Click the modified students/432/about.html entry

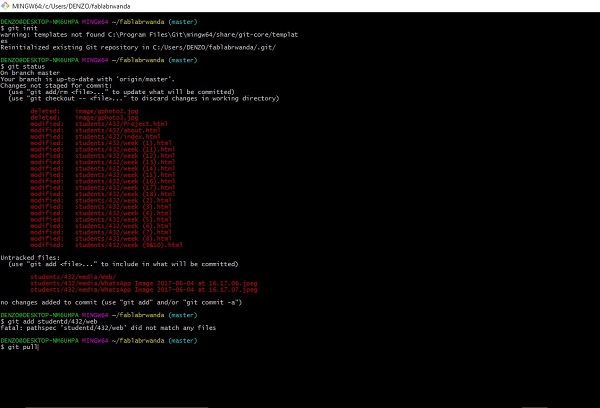click(95, 130)
